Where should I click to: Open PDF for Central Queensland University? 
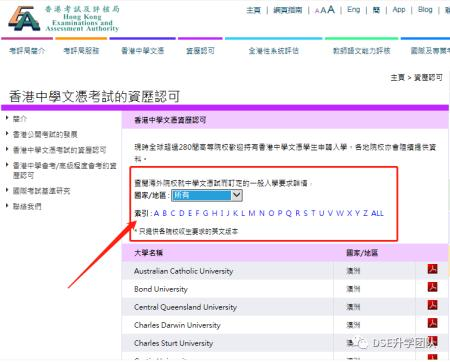(x=432, y=305)
